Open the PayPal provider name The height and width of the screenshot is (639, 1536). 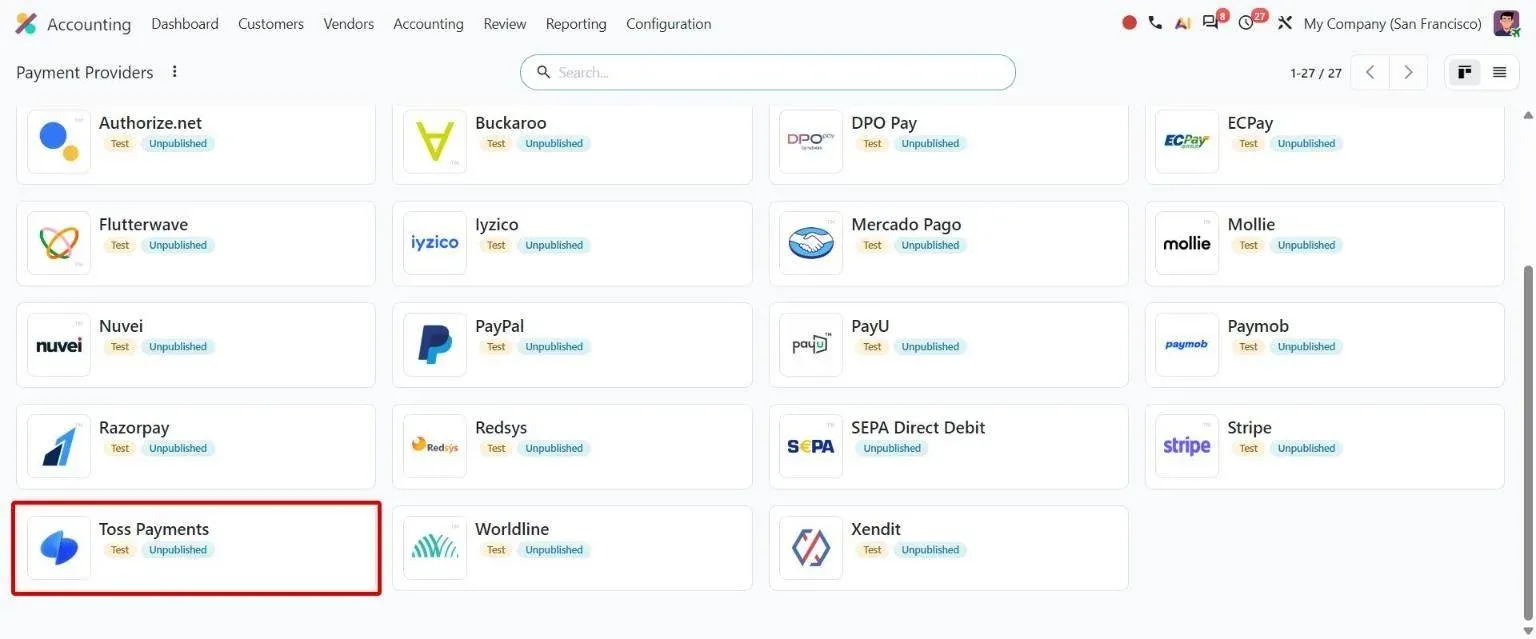tap(500, 326)
